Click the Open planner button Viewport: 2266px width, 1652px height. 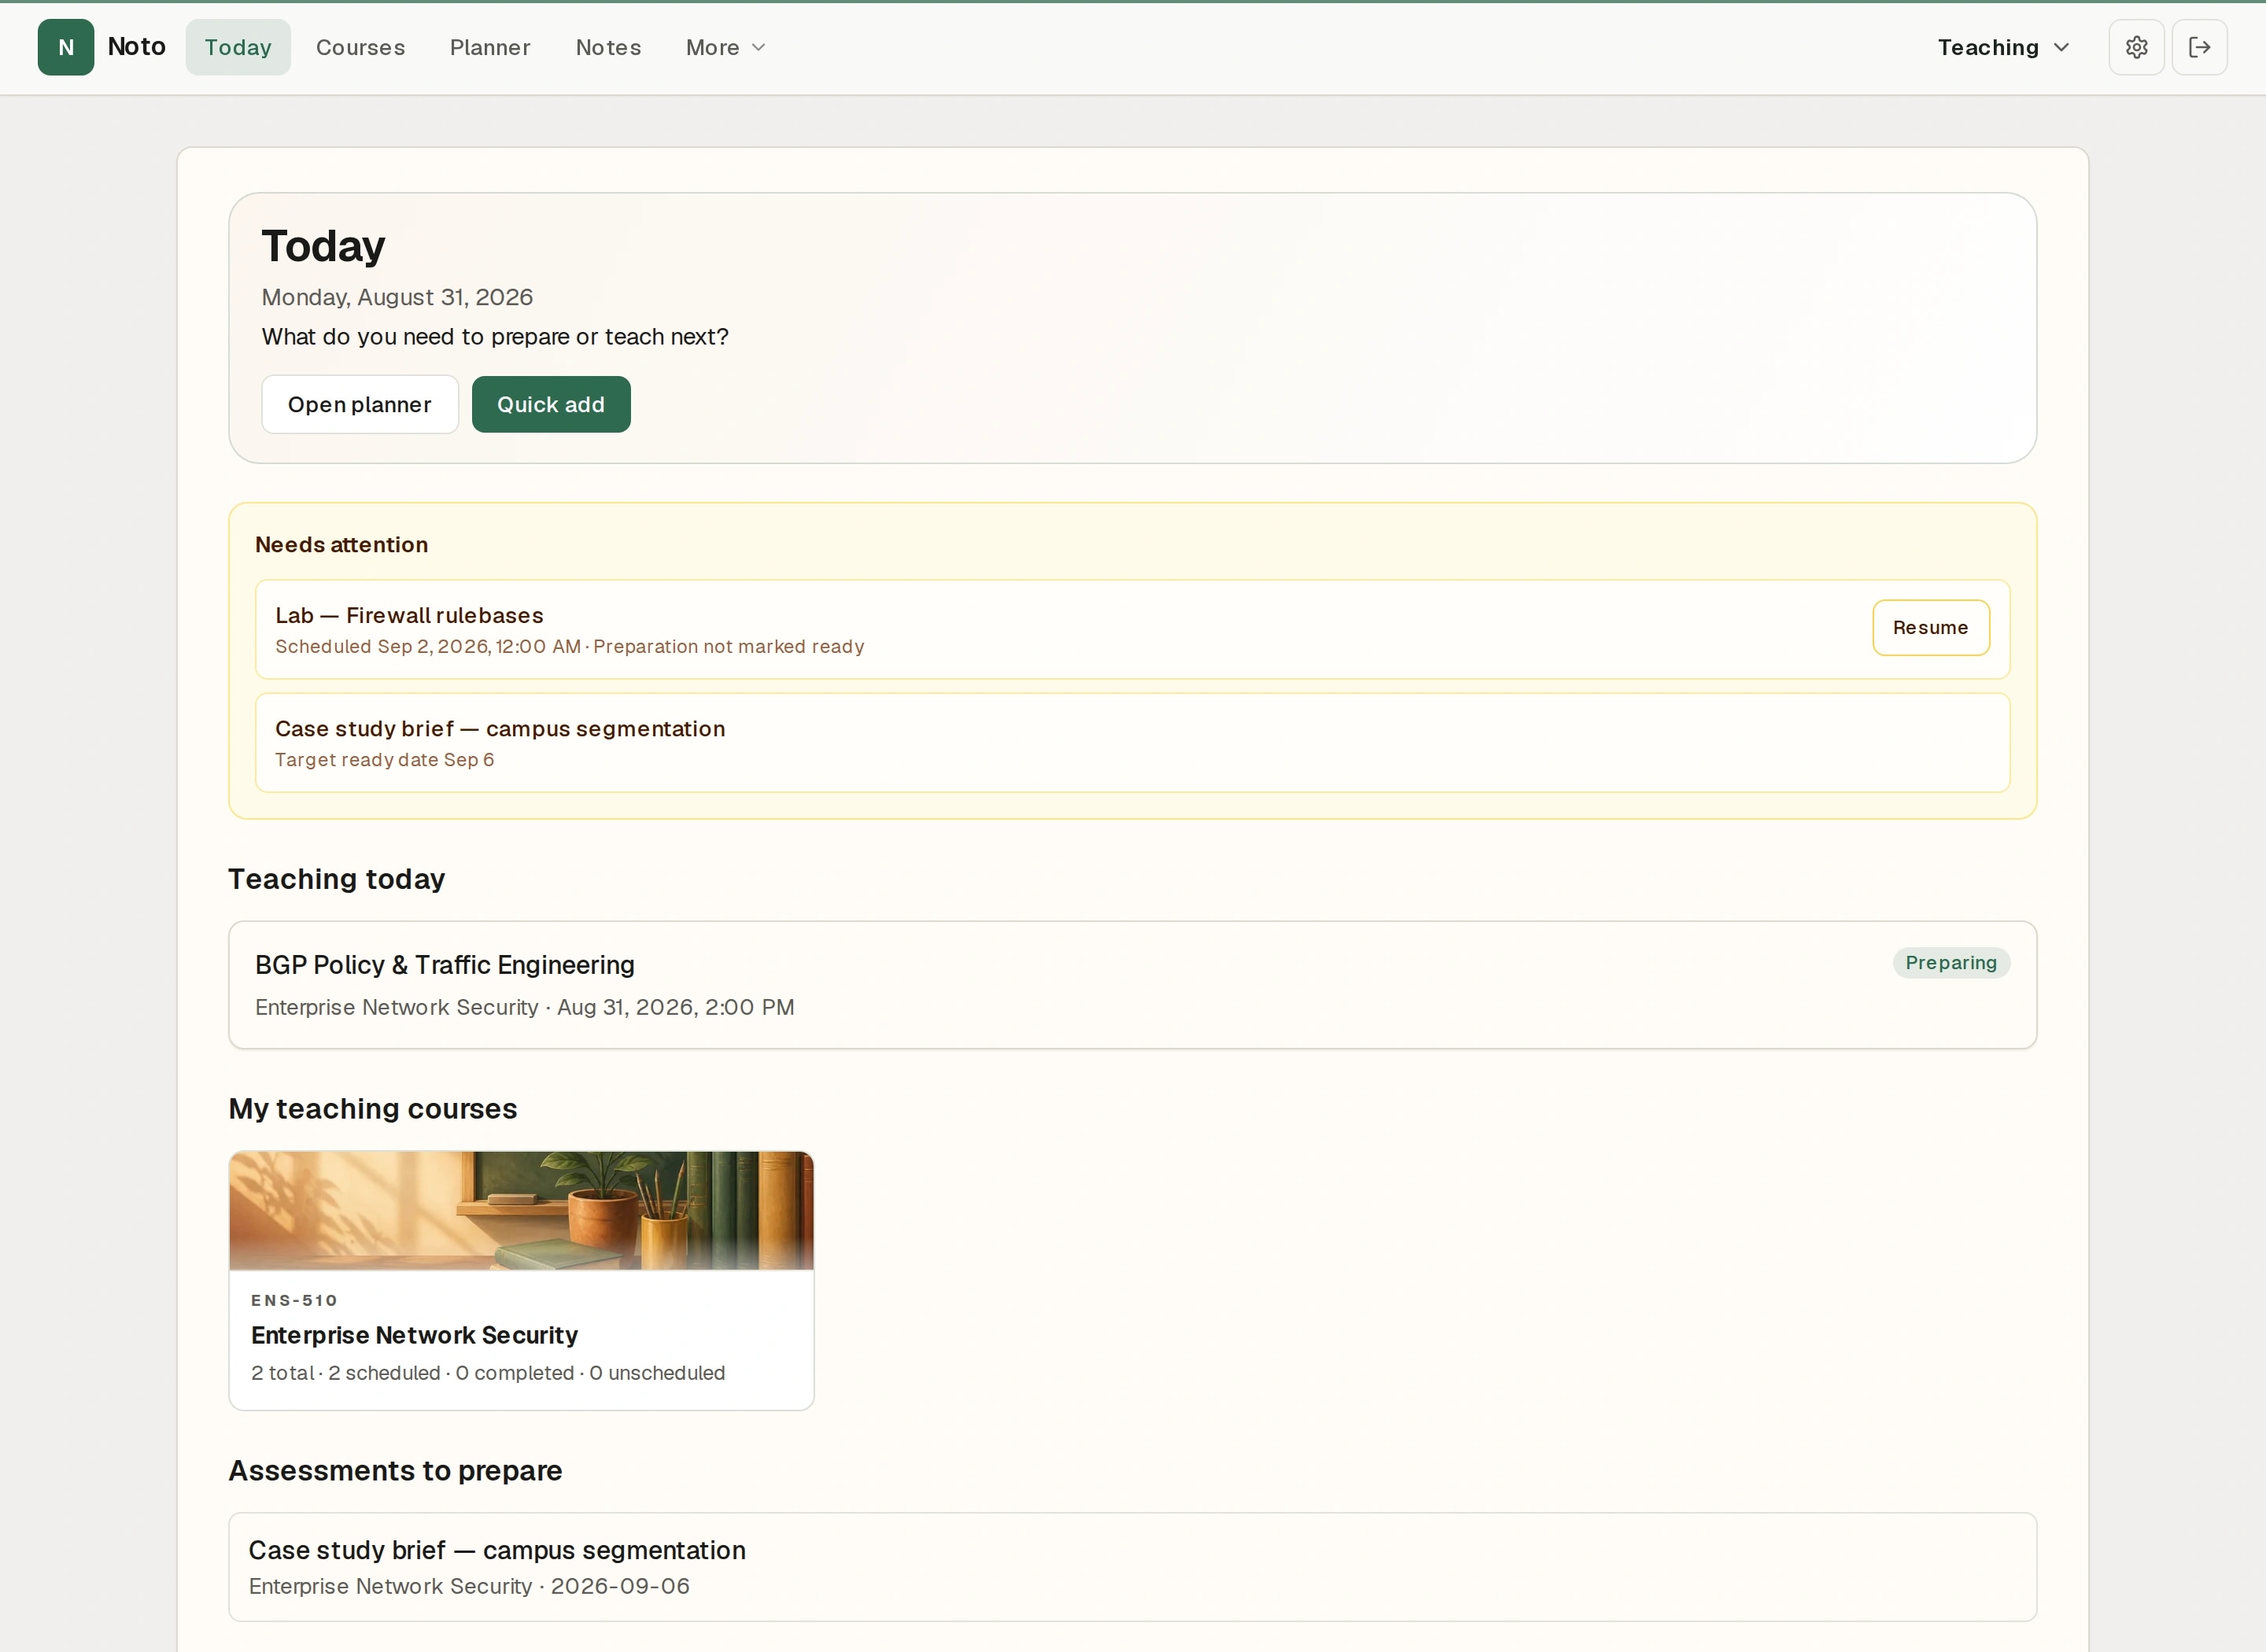[360, 404]
